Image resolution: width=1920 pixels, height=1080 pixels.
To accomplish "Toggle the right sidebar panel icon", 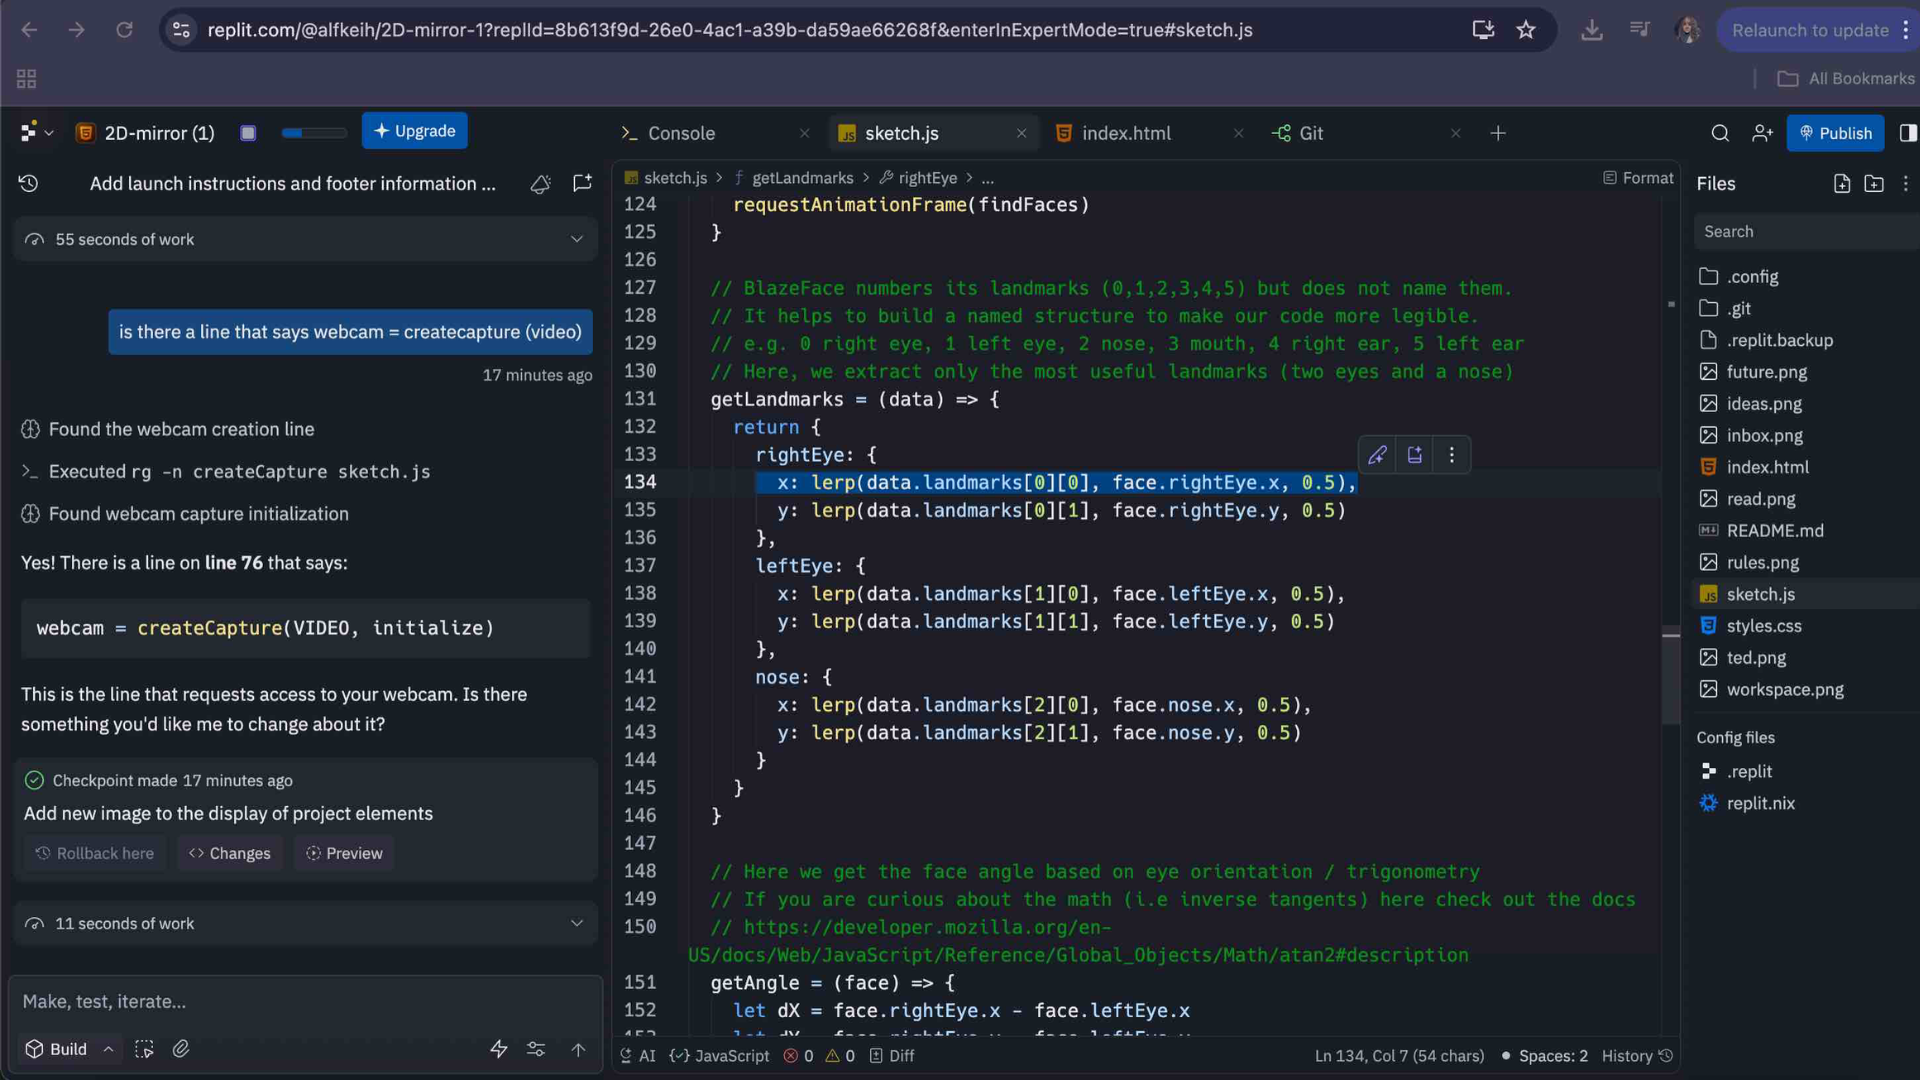I will (x=1907, y=133).
